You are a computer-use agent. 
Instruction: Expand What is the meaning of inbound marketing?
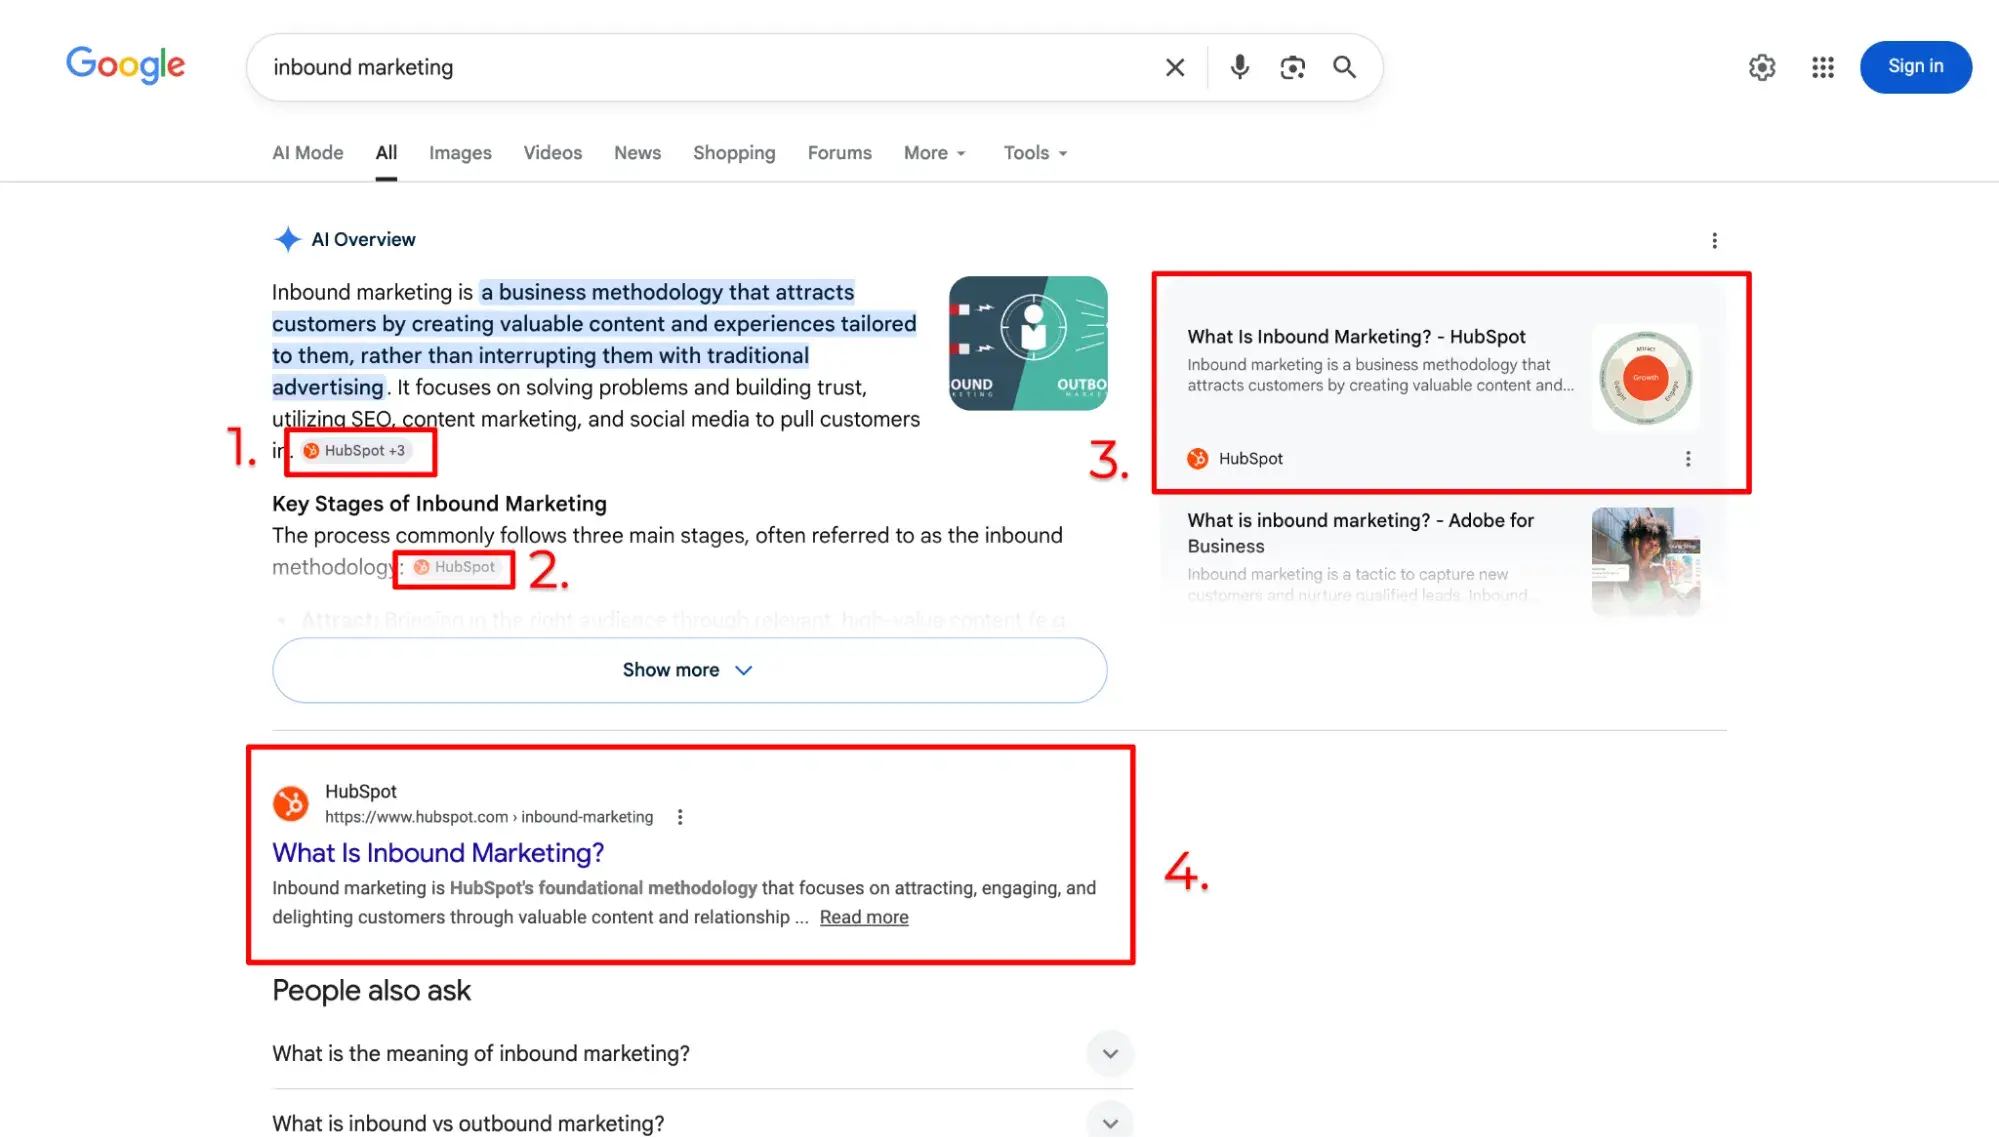tap(702, 1054)
